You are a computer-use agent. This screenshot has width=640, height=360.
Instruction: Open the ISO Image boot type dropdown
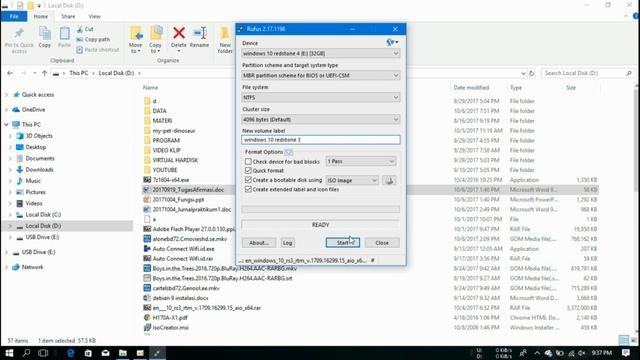[x=352, y=180]
